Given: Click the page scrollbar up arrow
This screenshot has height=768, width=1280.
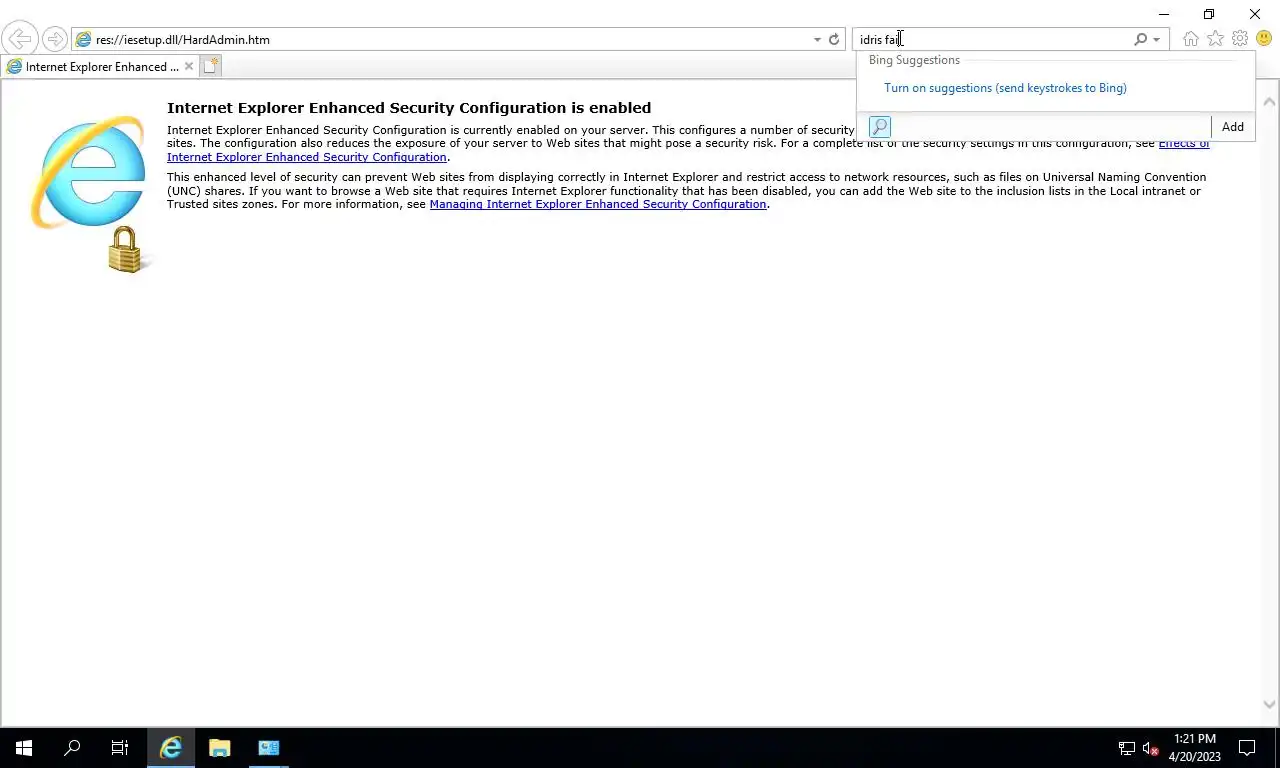Looking at the screenshot, I should tap(1270, 101).
